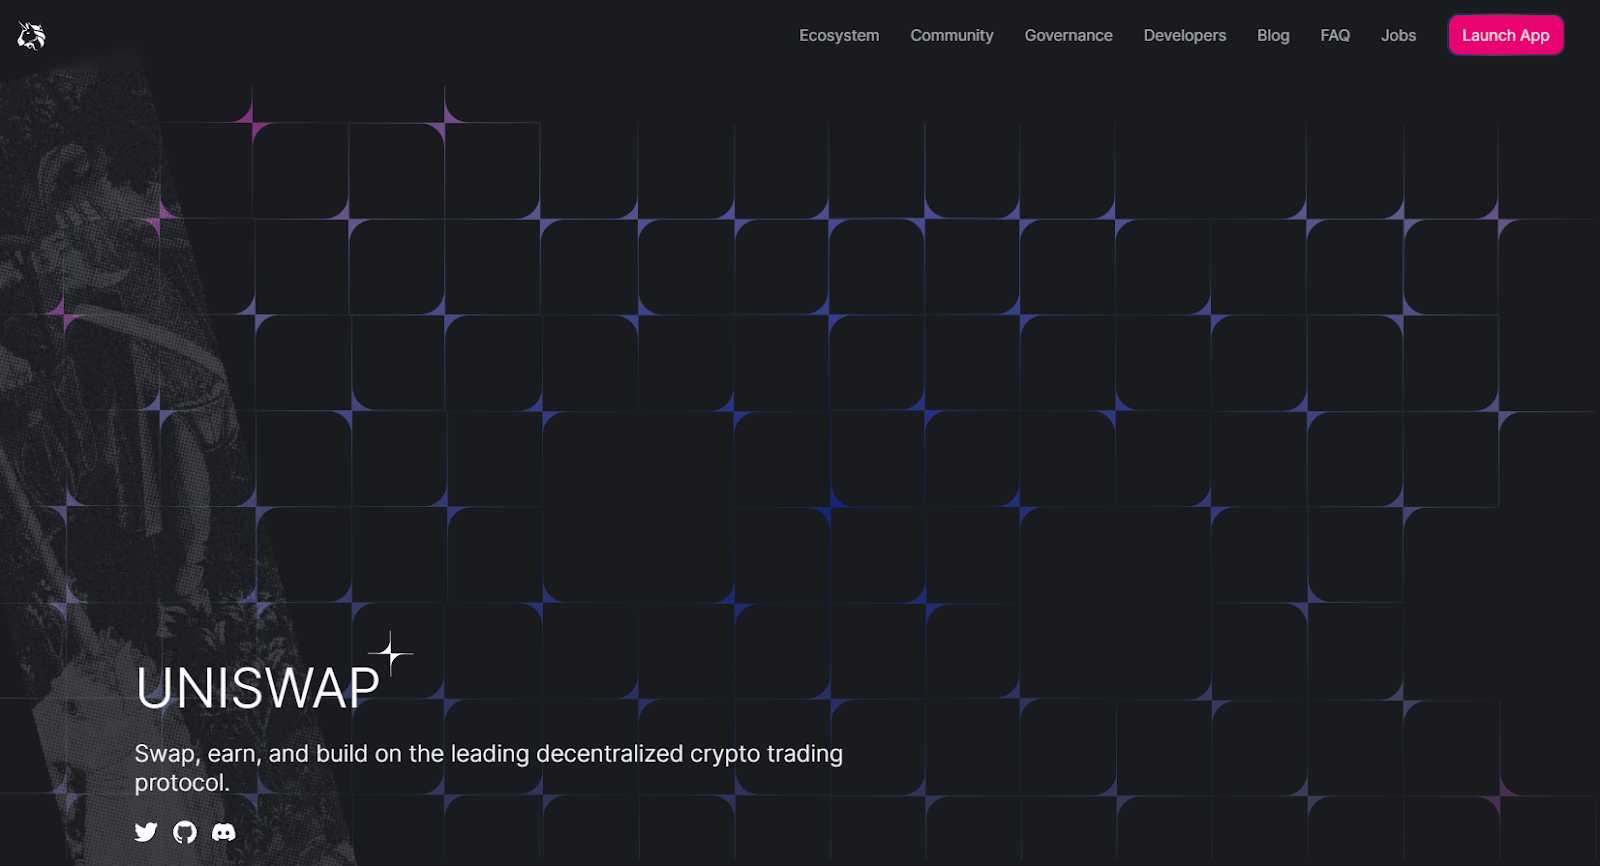This screenshot has height=866, width=1600.
Task: Go to the Community page
Action: point(952,35)
